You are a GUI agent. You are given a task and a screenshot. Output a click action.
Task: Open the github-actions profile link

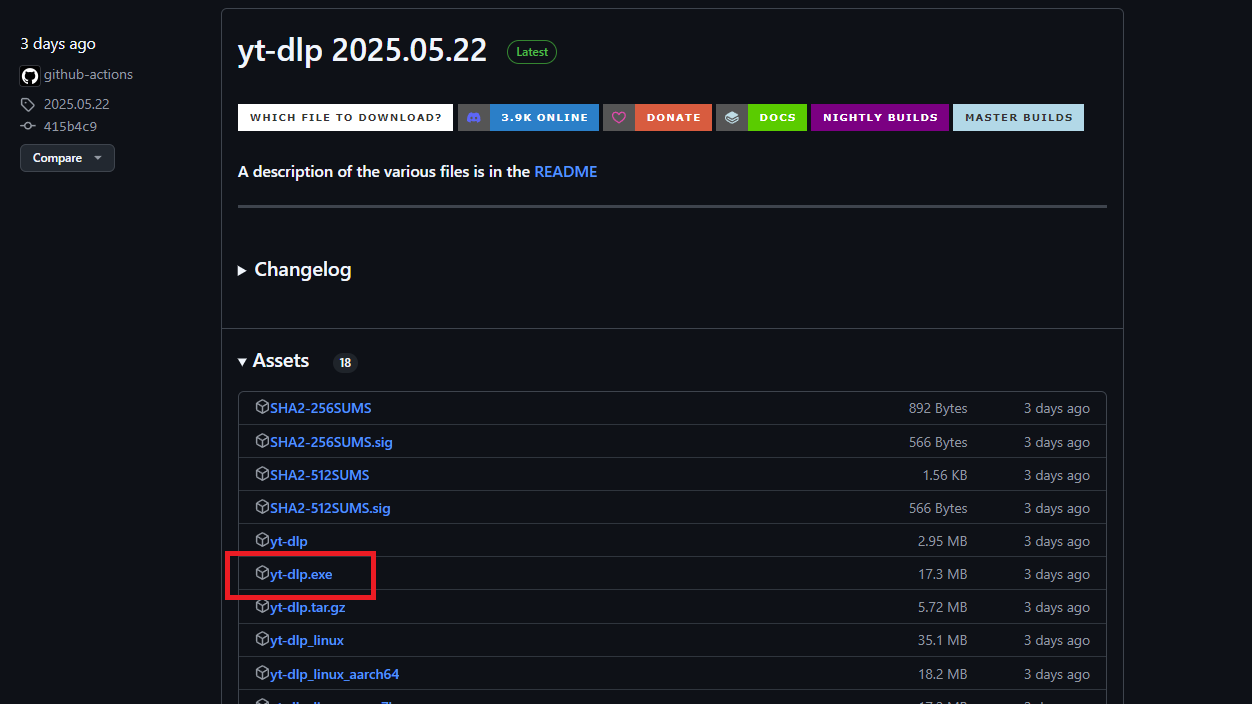pos(88,75)
